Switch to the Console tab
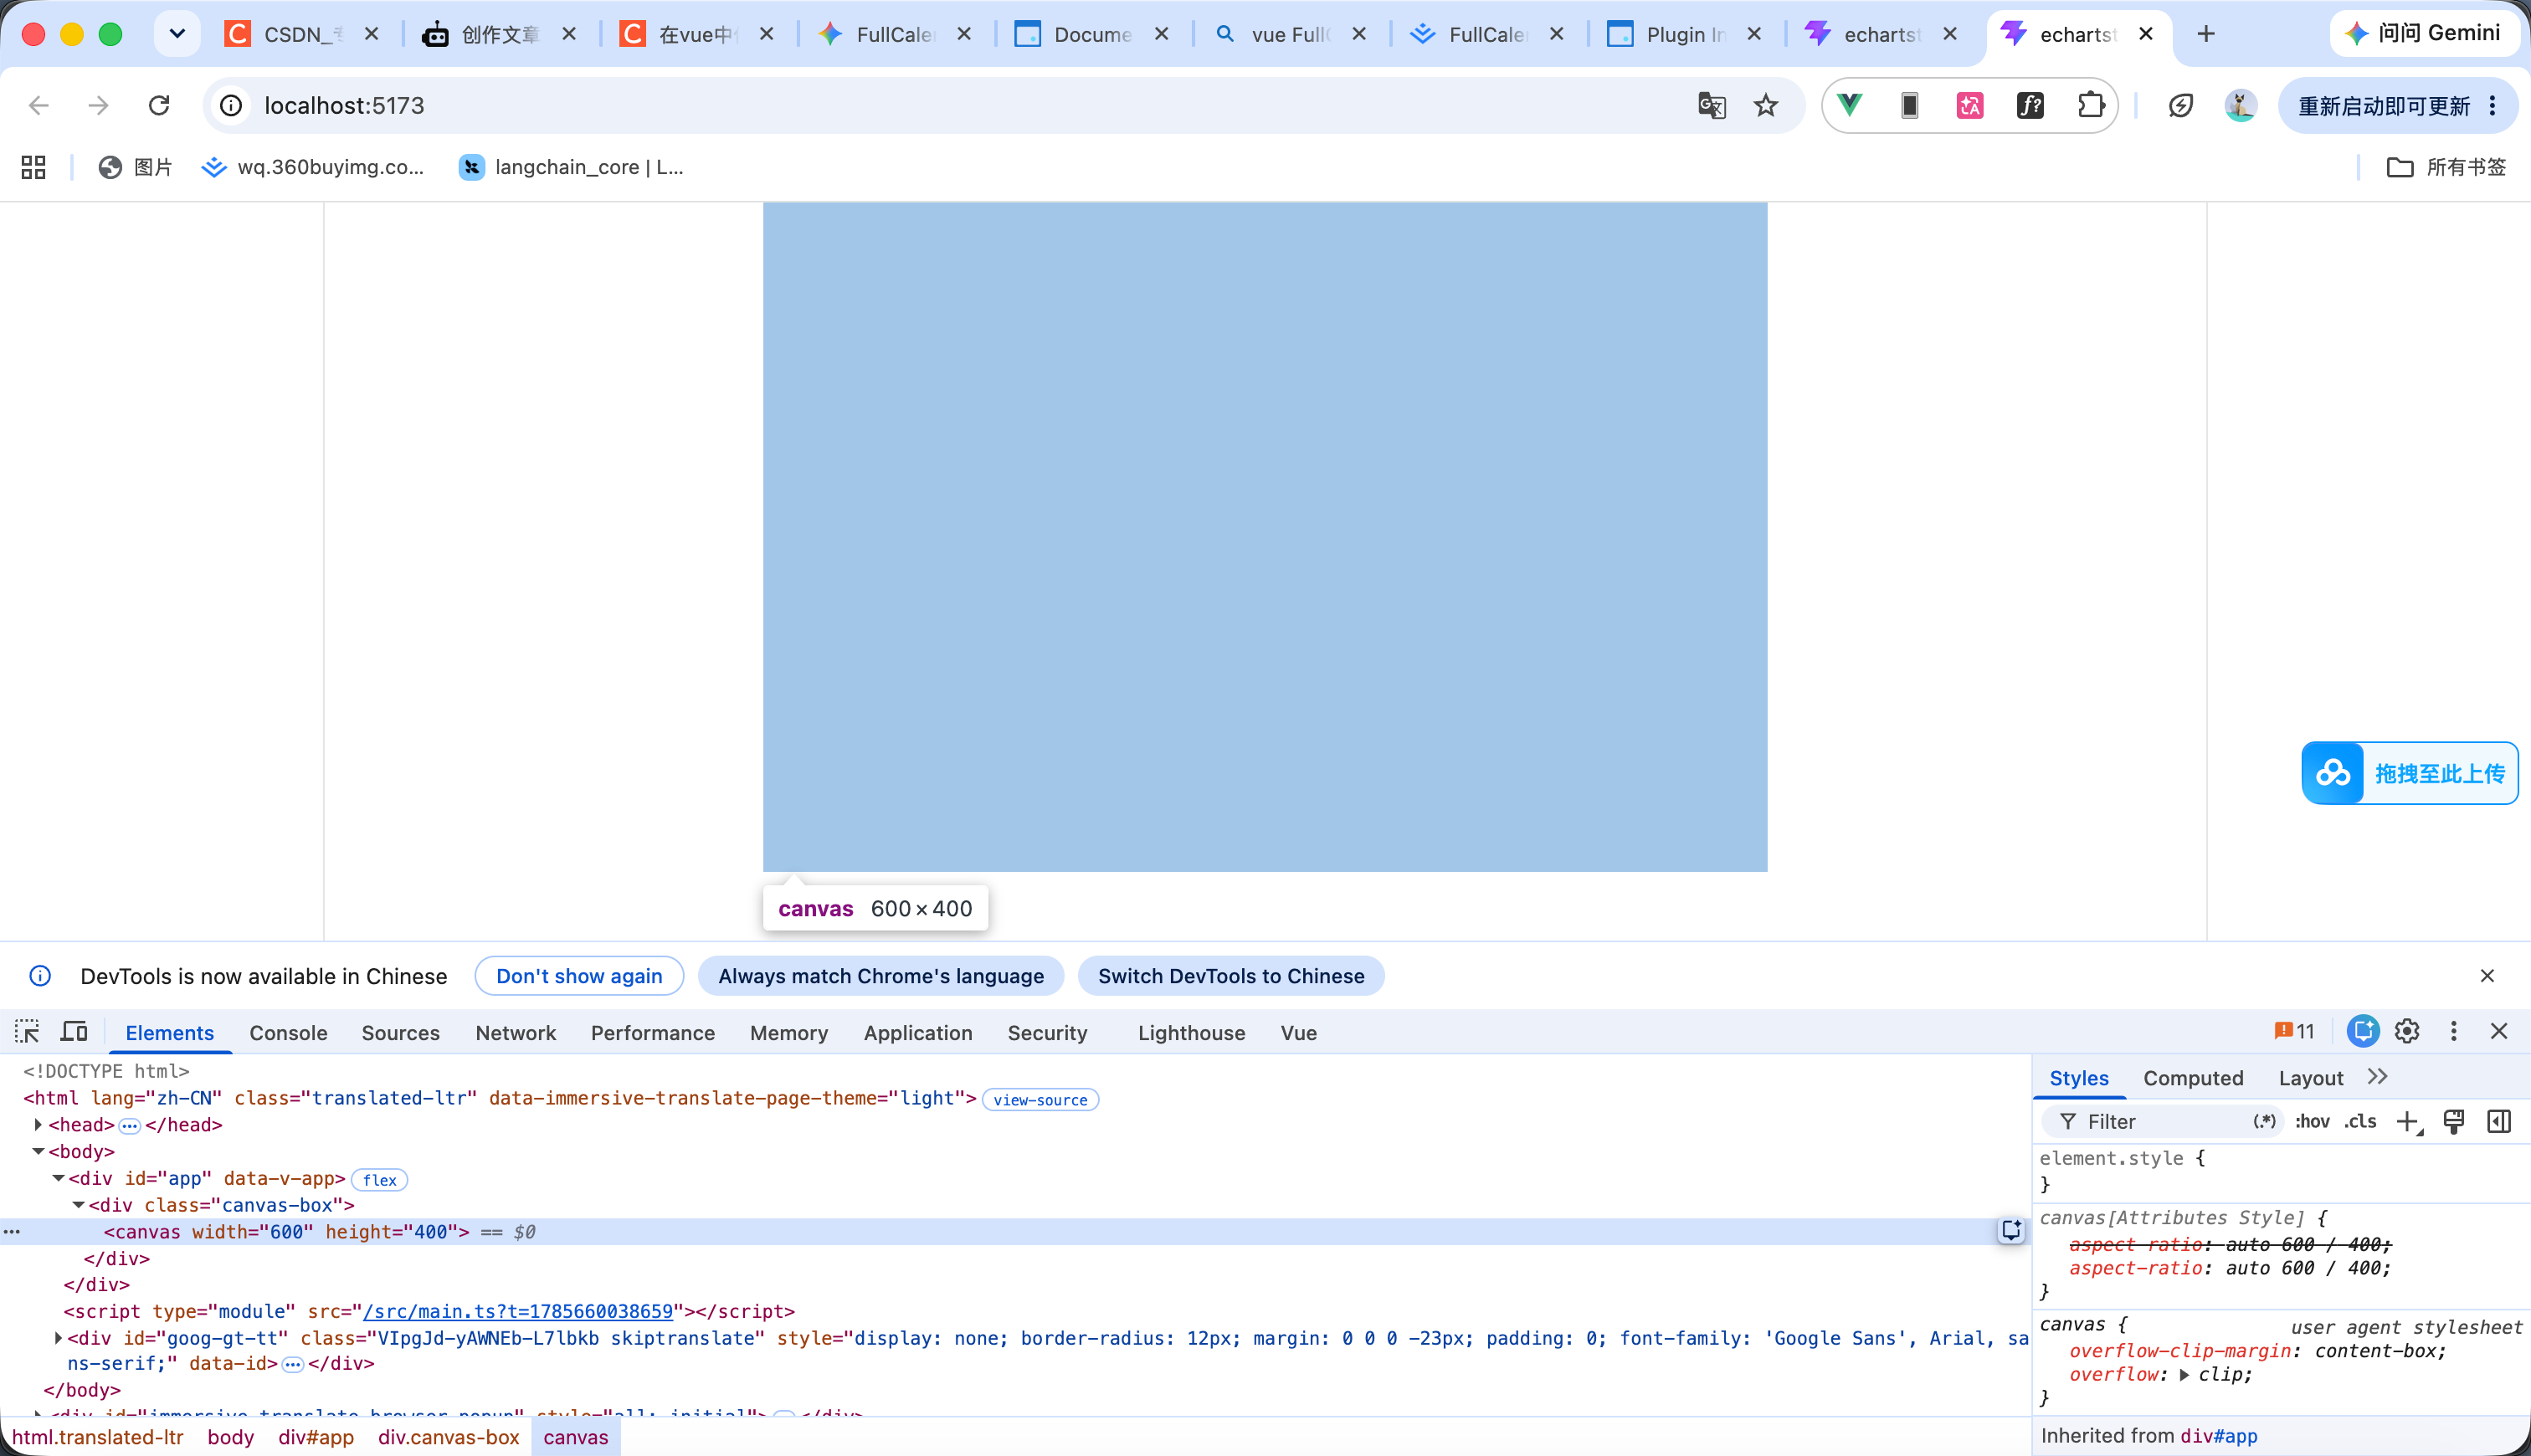Viewport: 2531px width, 1456px height. pos(288,1033)
